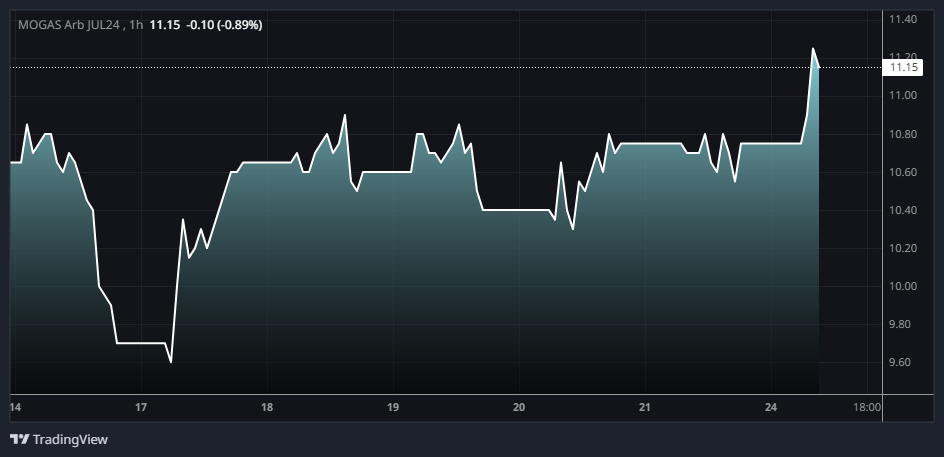944x457 pixels.
Task: Click the bold 11.15 price in legend
Action: click(165, 24)
